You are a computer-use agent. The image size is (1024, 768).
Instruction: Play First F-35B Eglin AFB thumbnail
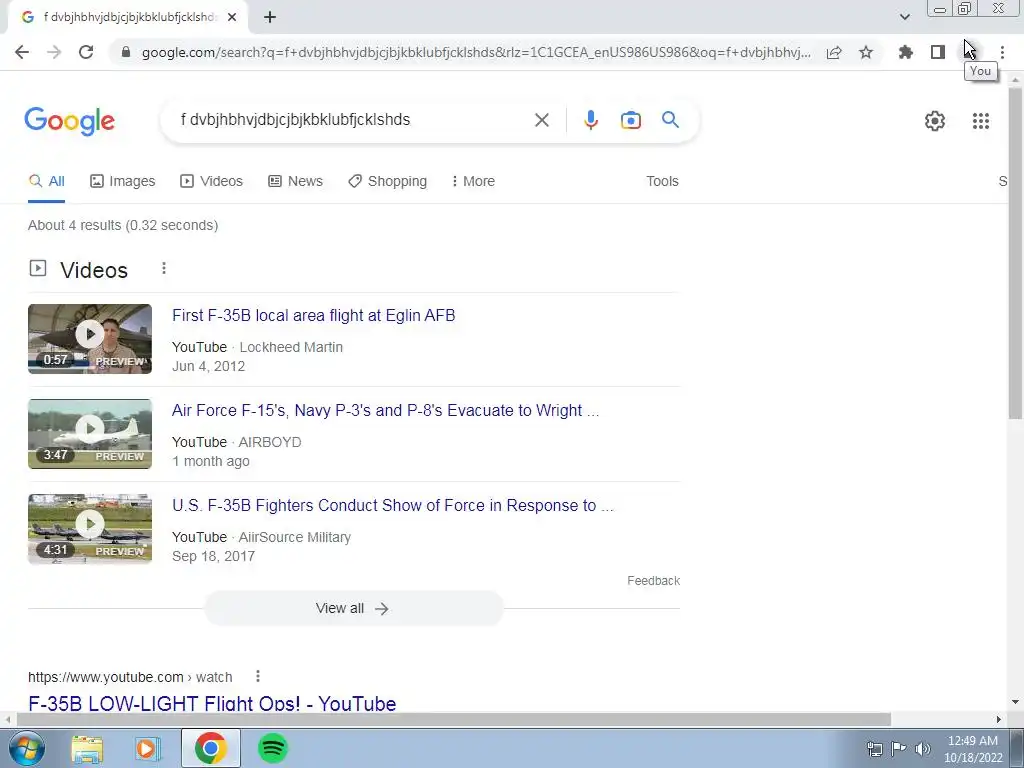pyautogui.click(x=90, y=339)
